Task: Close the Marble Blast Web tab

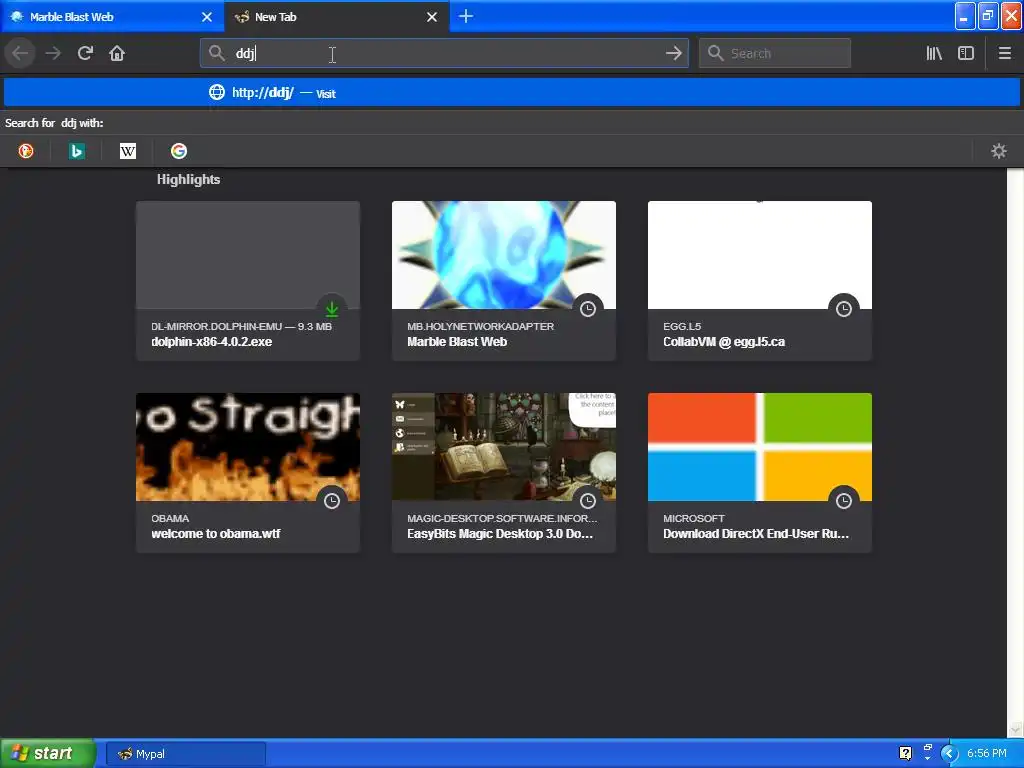Action: tap(207, 17)
